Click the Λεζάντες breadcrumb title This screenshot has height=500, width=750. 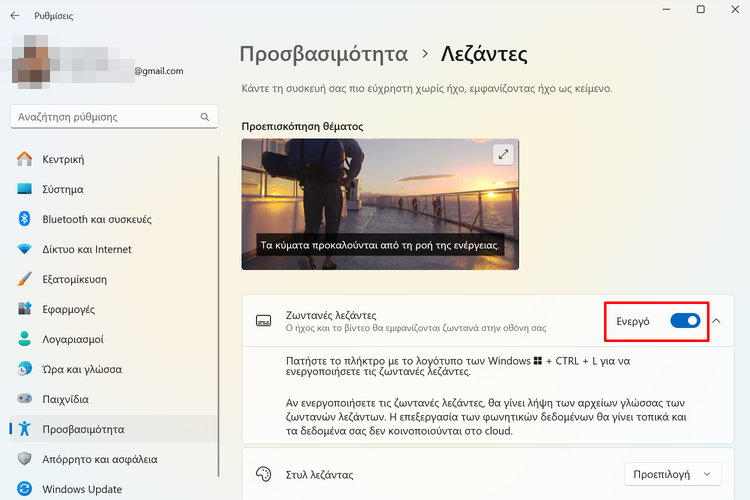pyautogui.click(x=484, y=54)
